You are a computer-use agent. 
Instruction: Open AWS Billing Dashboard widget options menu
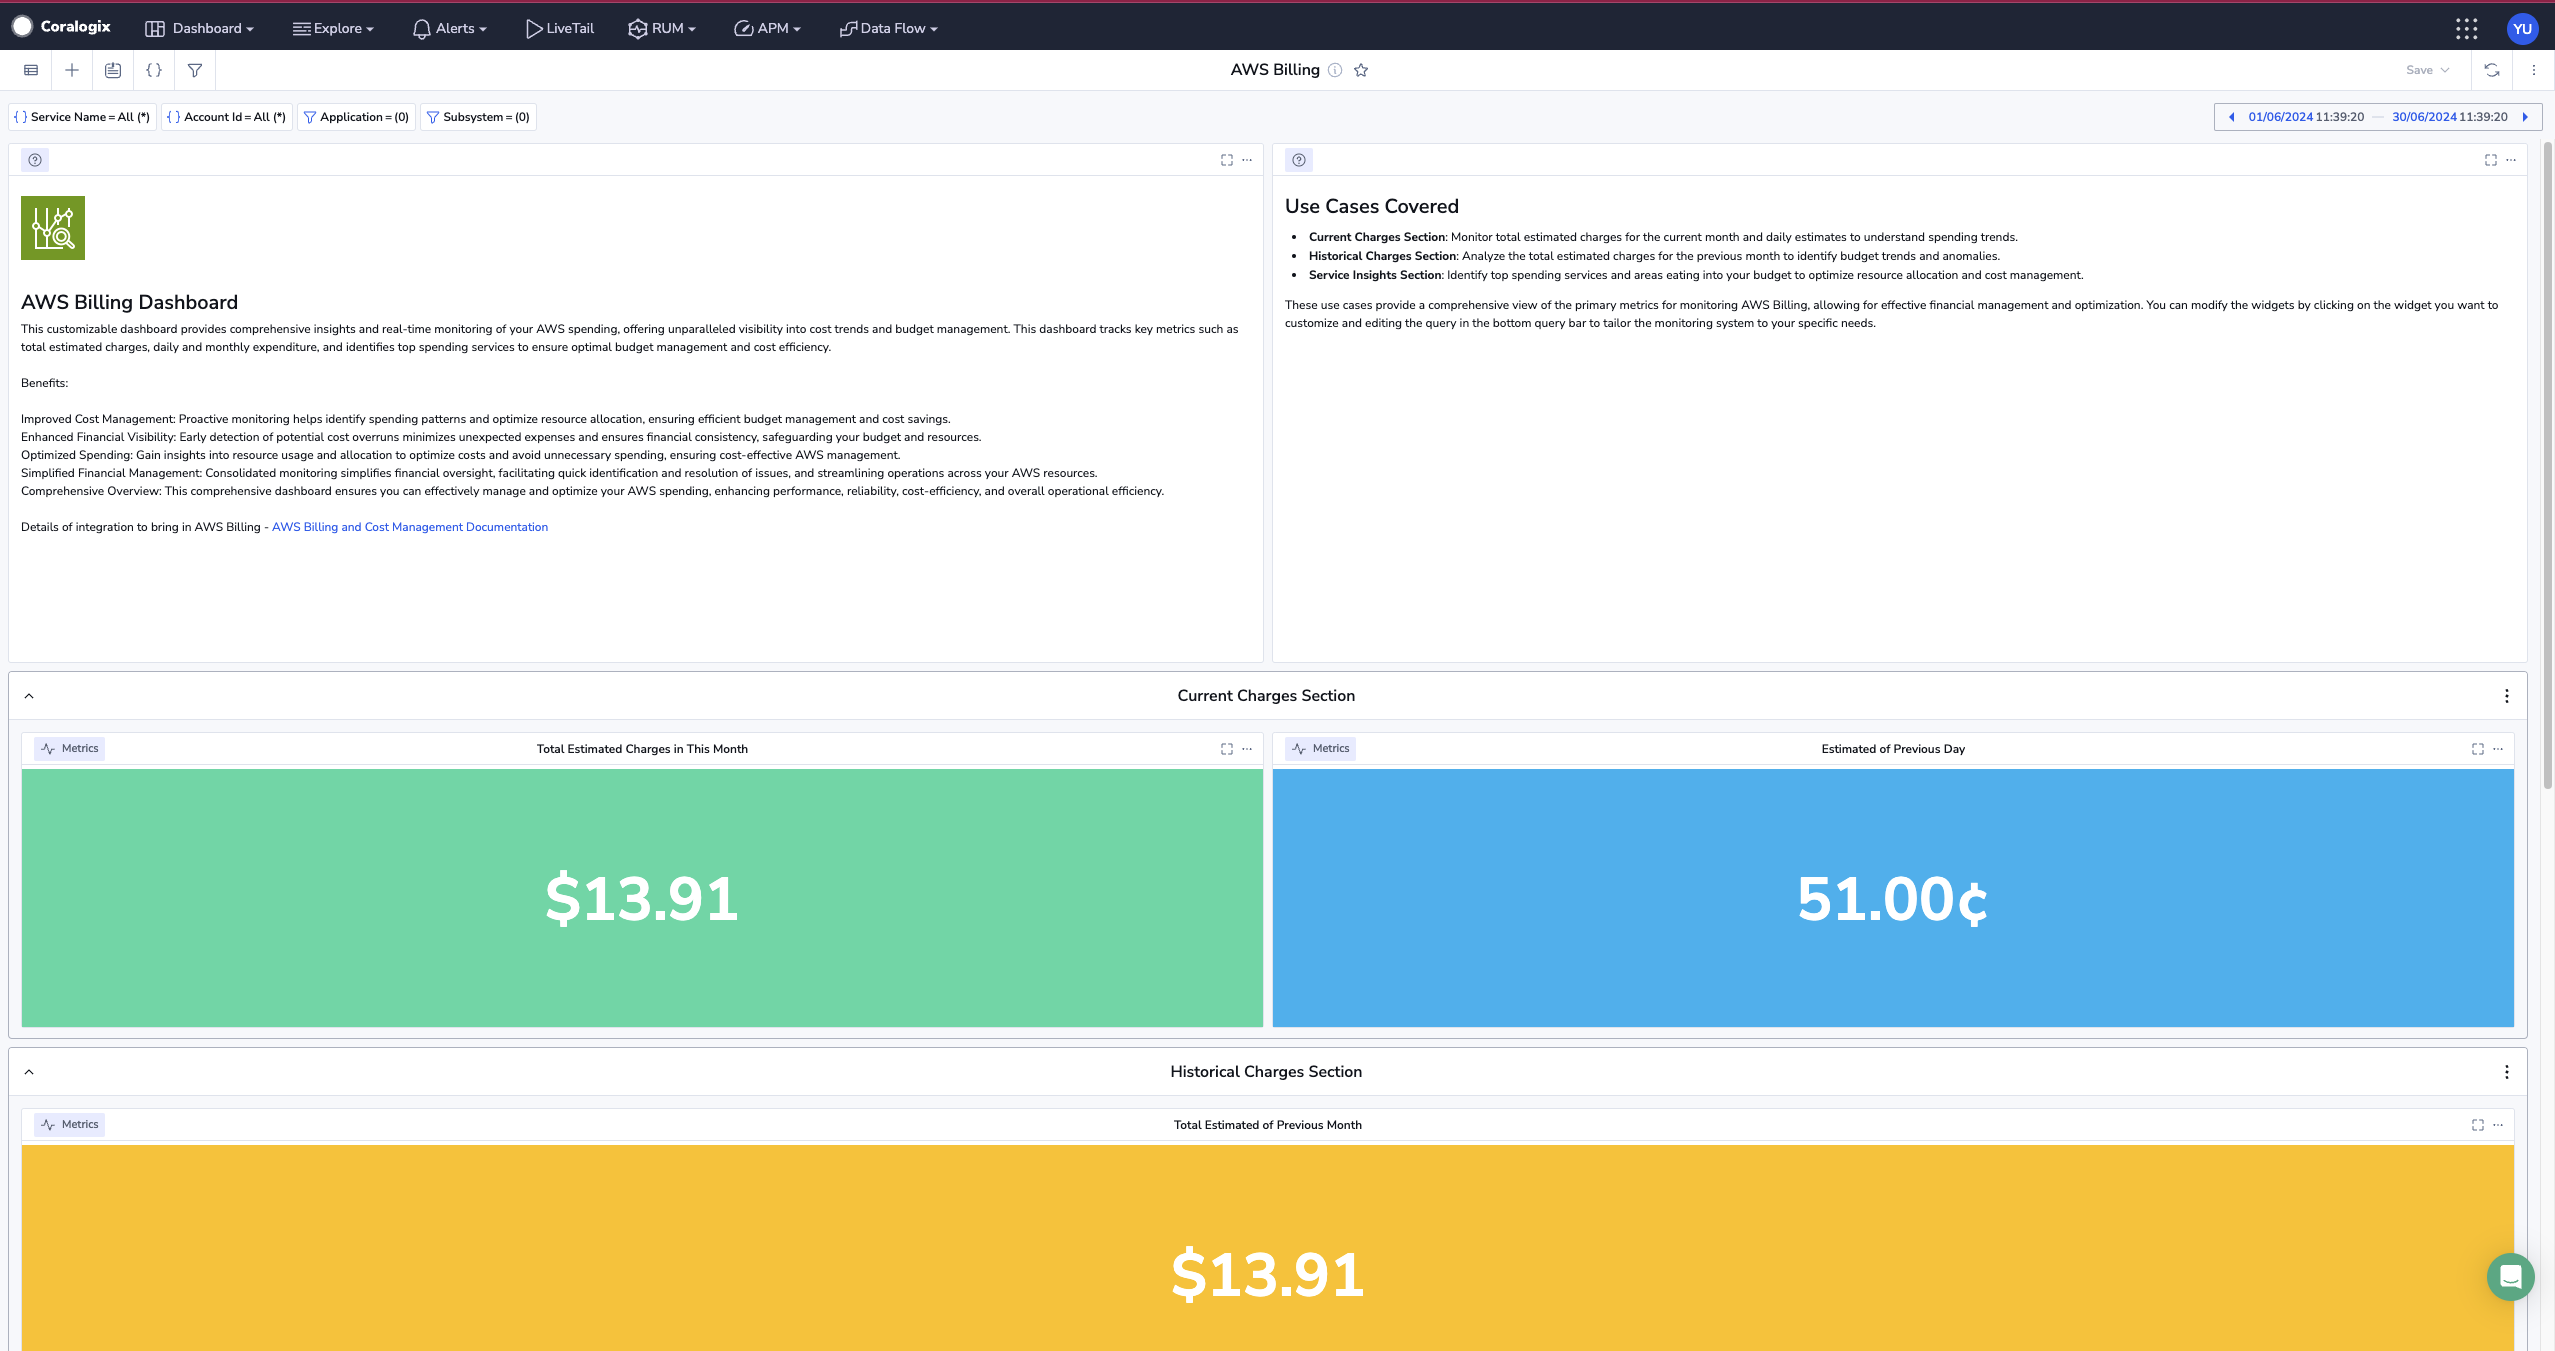tap(1247, 160)
